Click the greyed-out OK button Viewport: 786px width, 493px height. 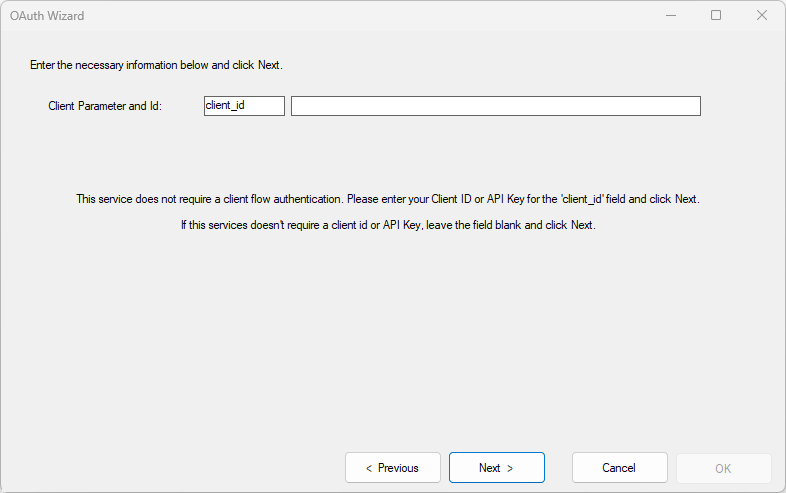coord(723,468)
